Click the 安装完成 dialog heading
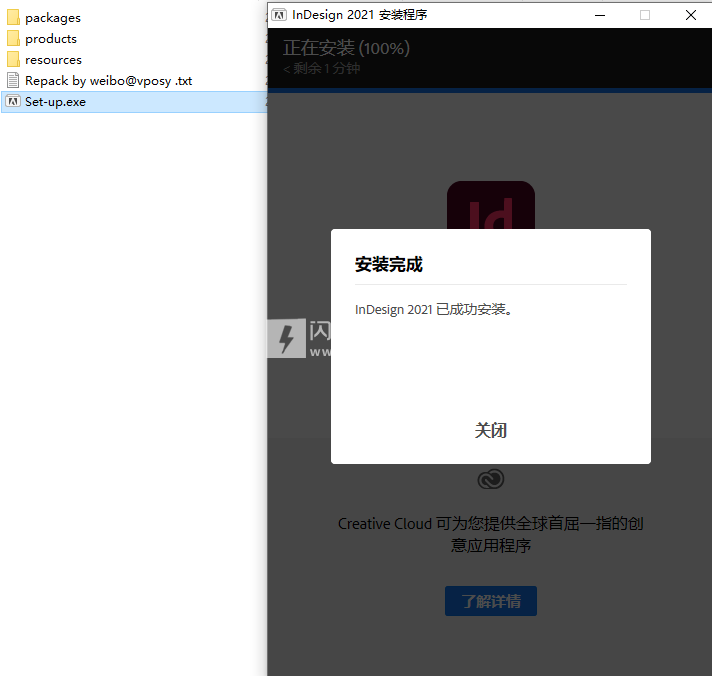The height and width of the screenshot is (676, 712). point(389,264)
